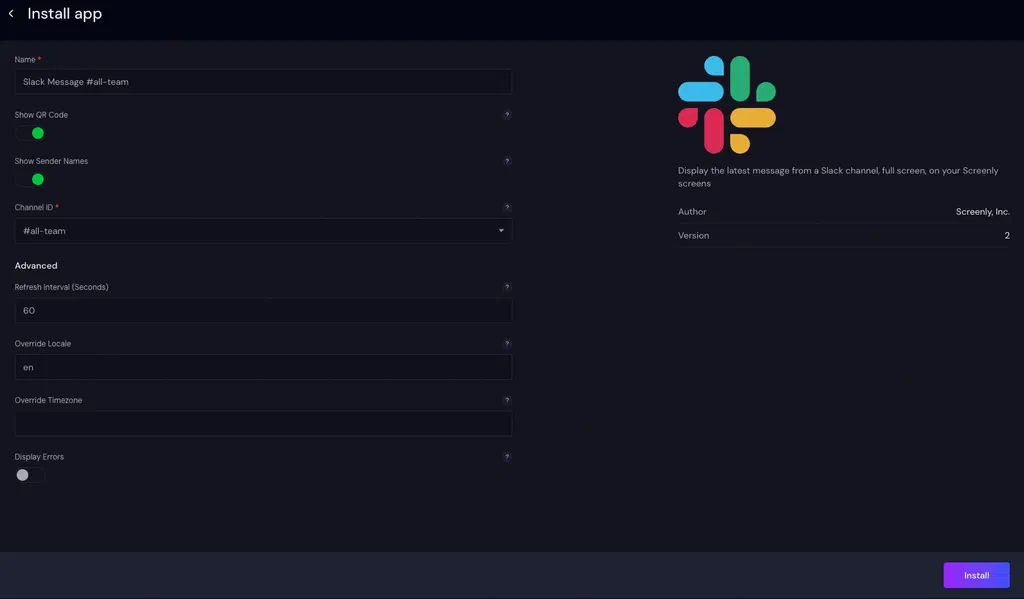Open help icon for Channel ID

click(x=507, y=208)
